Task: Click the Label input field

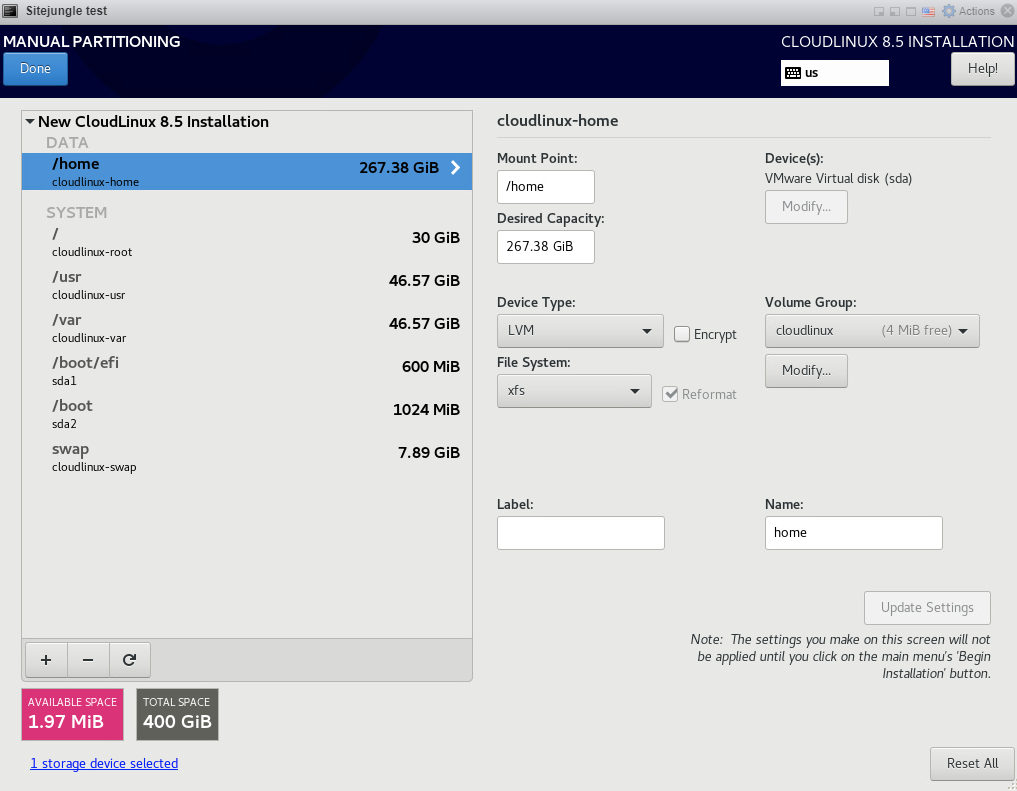Action: click(x=580, y=533)
